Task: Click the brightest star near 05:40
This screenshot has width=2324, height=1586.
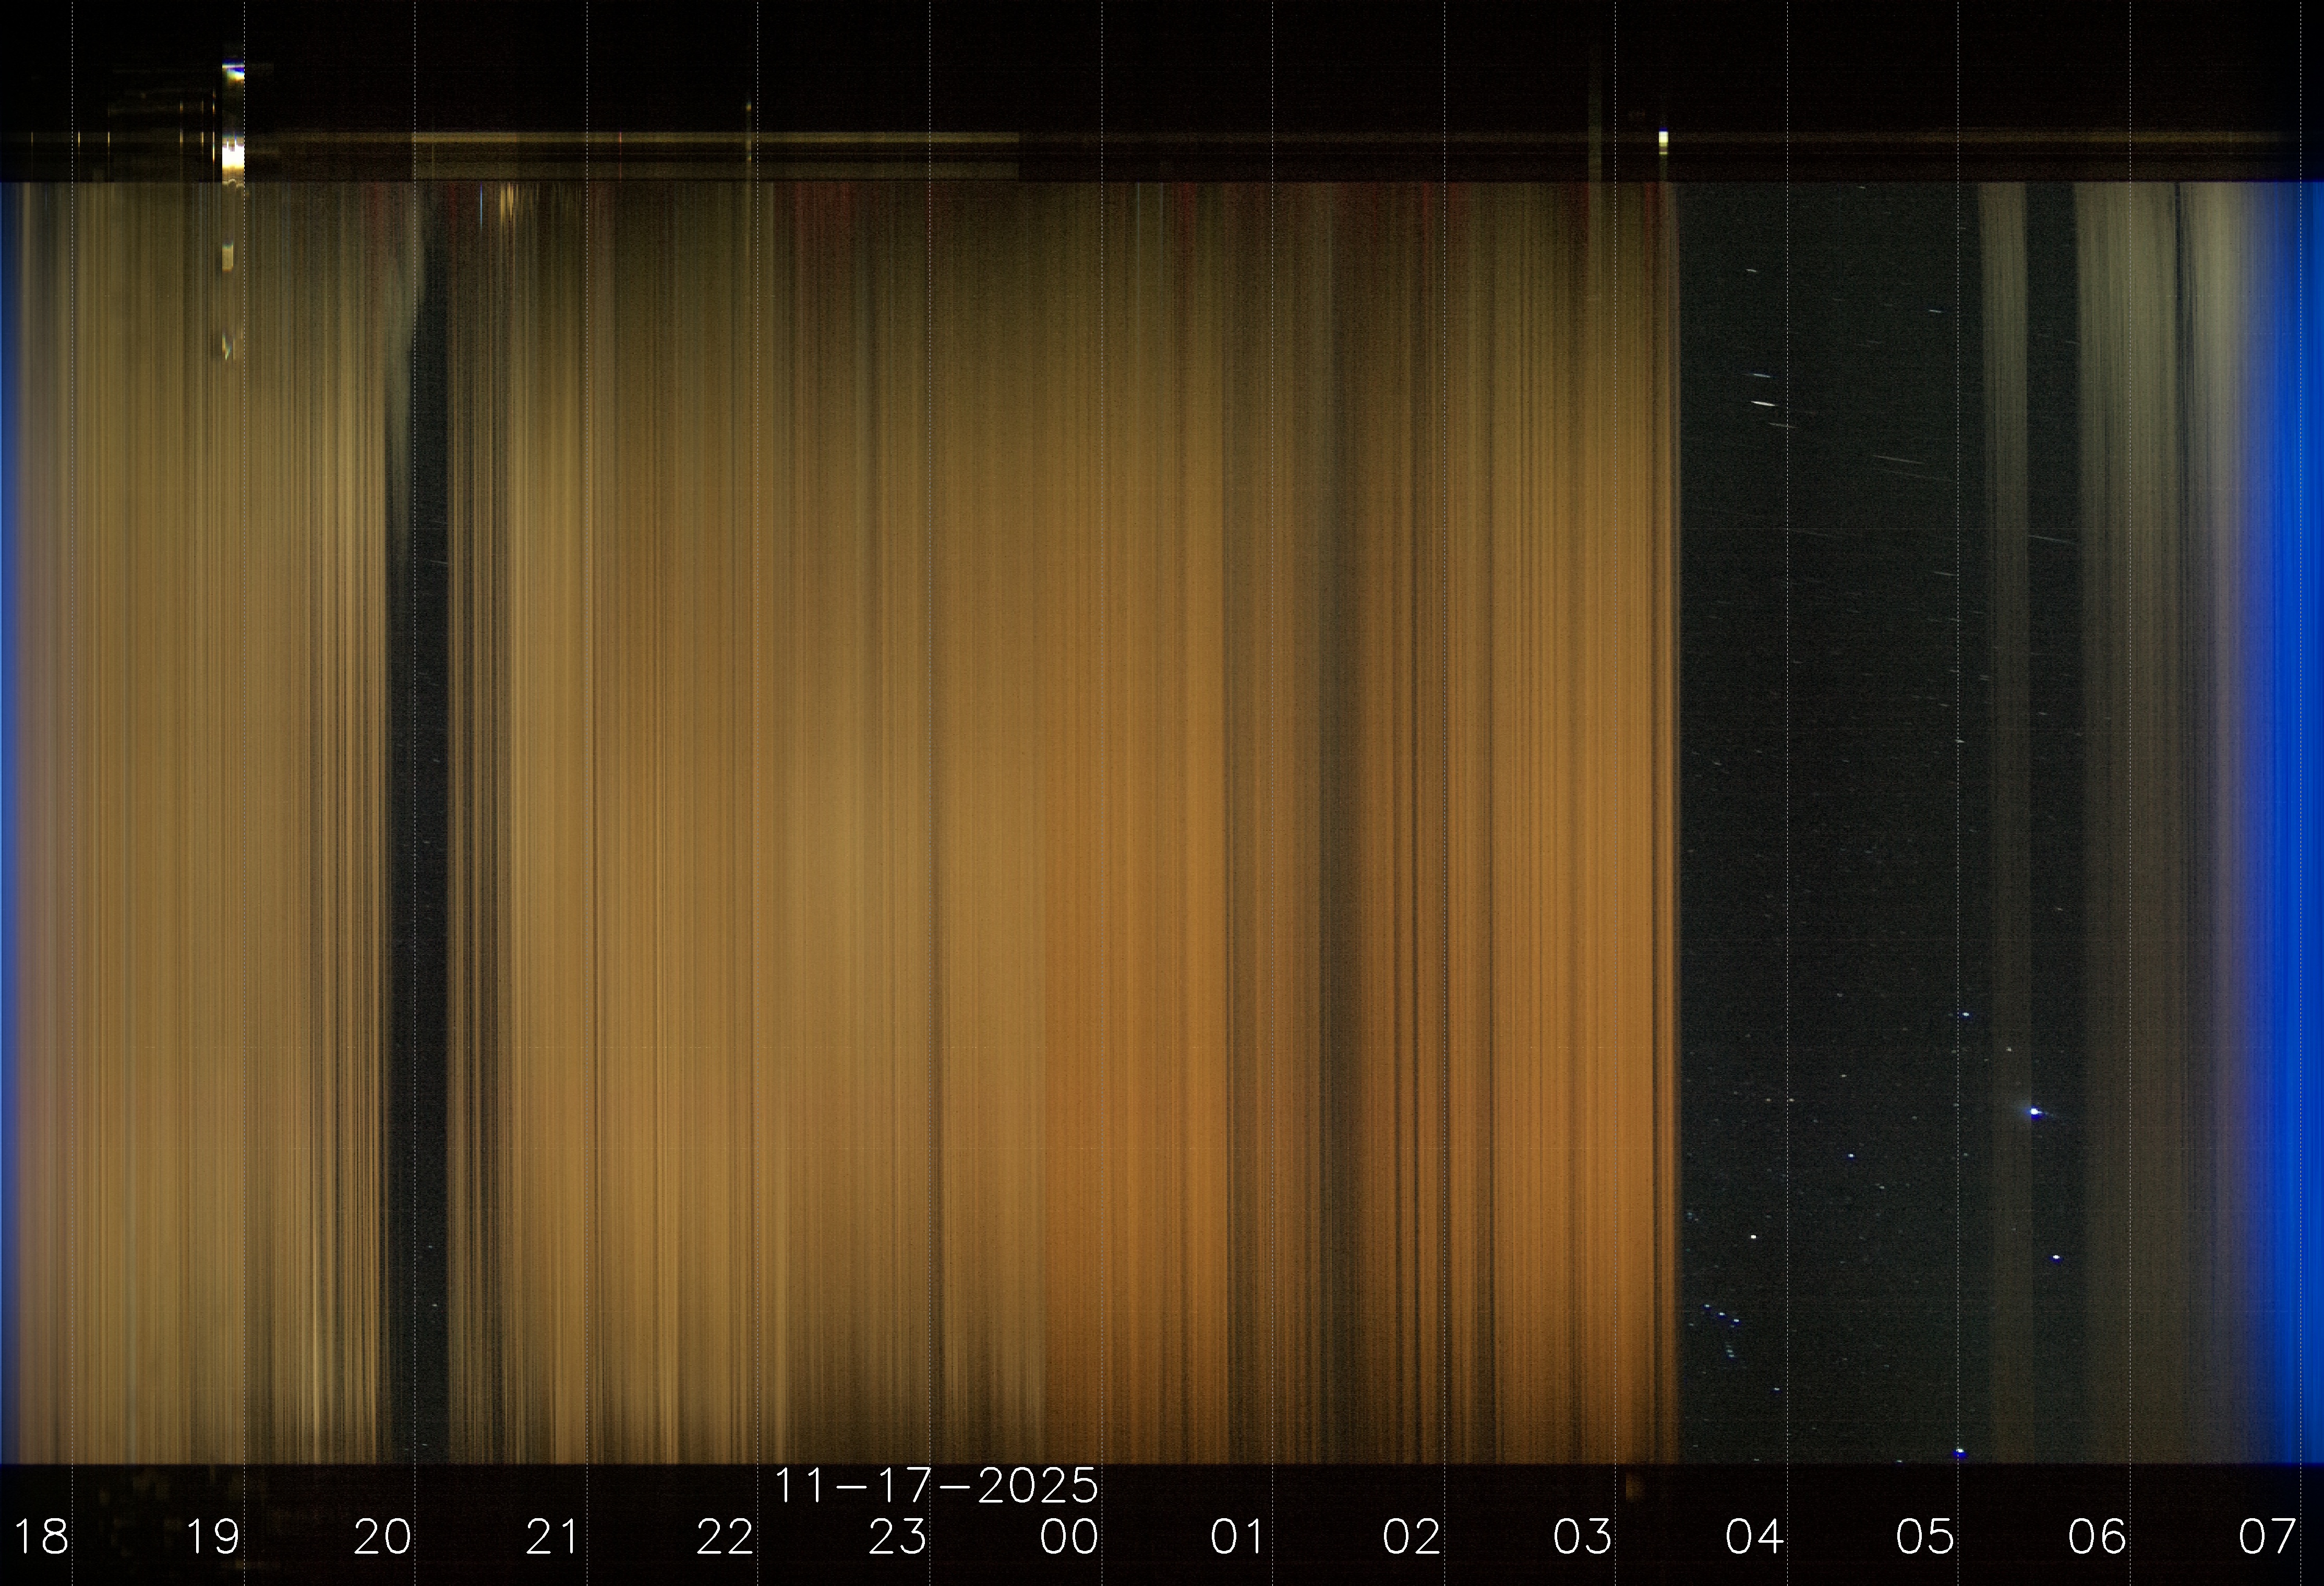Action: [x=2035, y=1111]
